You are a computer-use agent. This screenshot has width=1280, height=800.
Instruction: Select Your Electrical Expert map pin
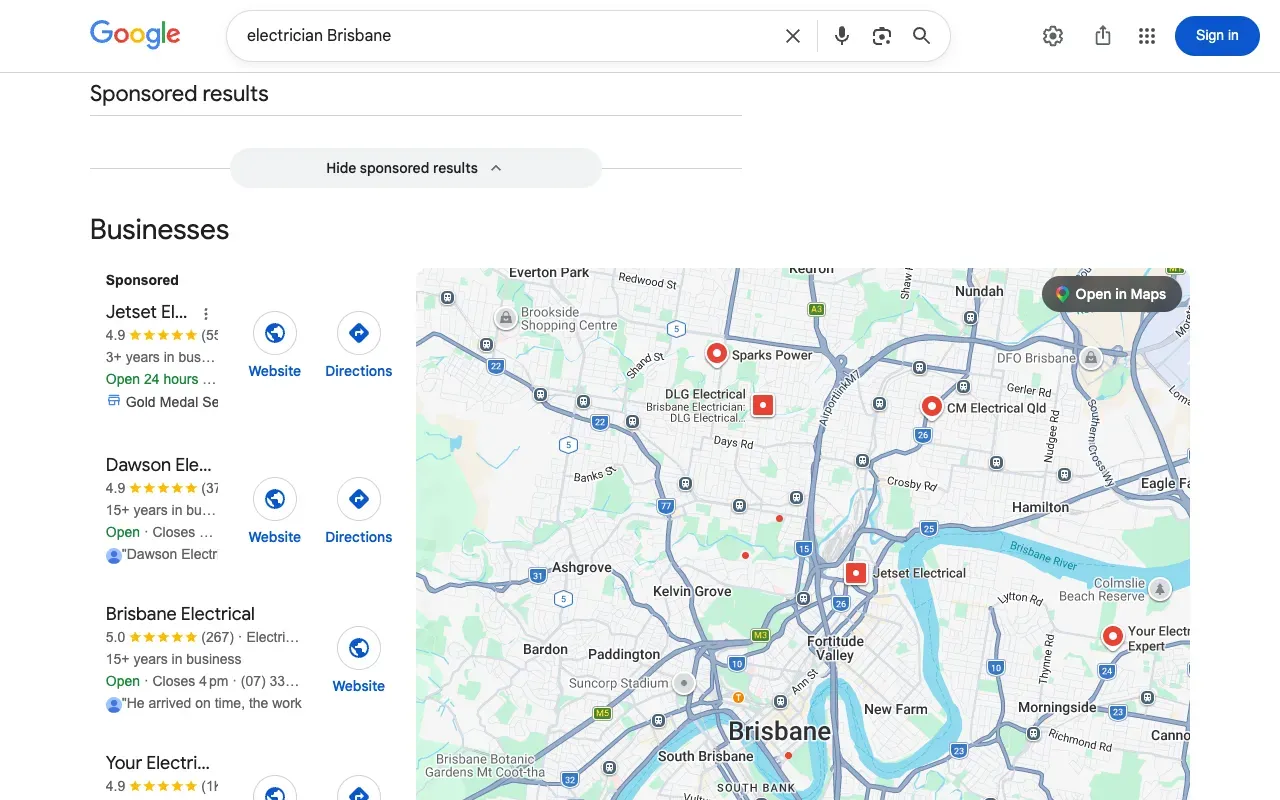click(1112, 636)
